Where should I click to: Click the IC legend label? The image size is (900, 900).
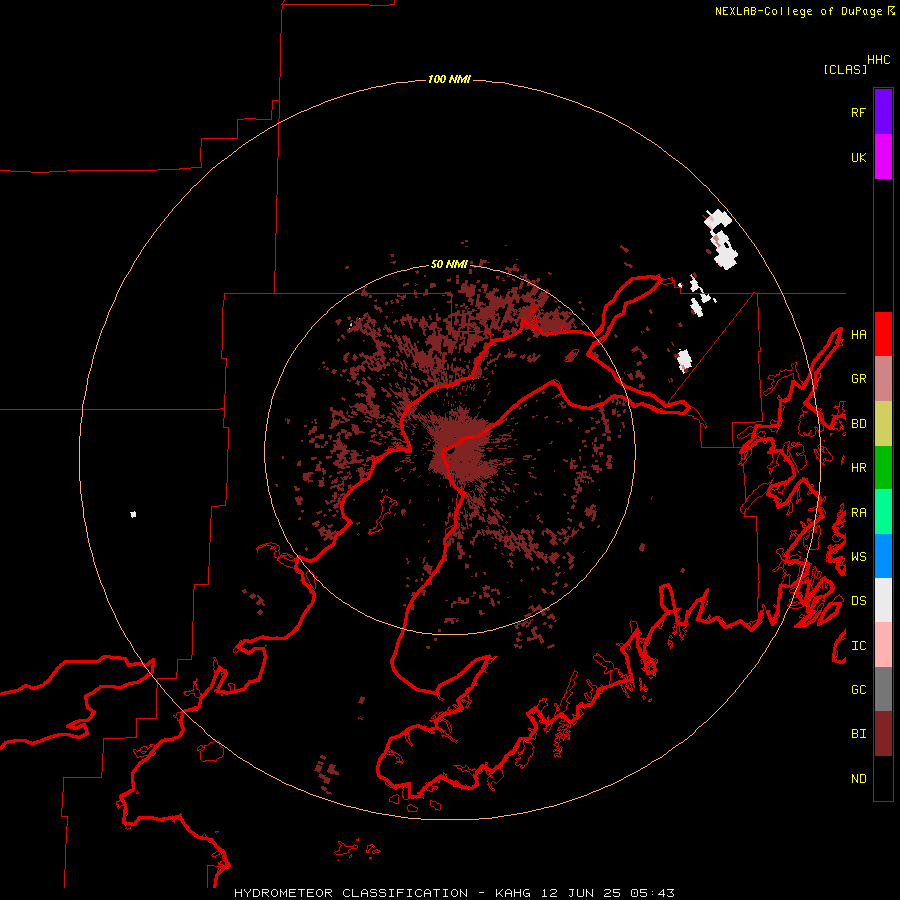[859, 646]
